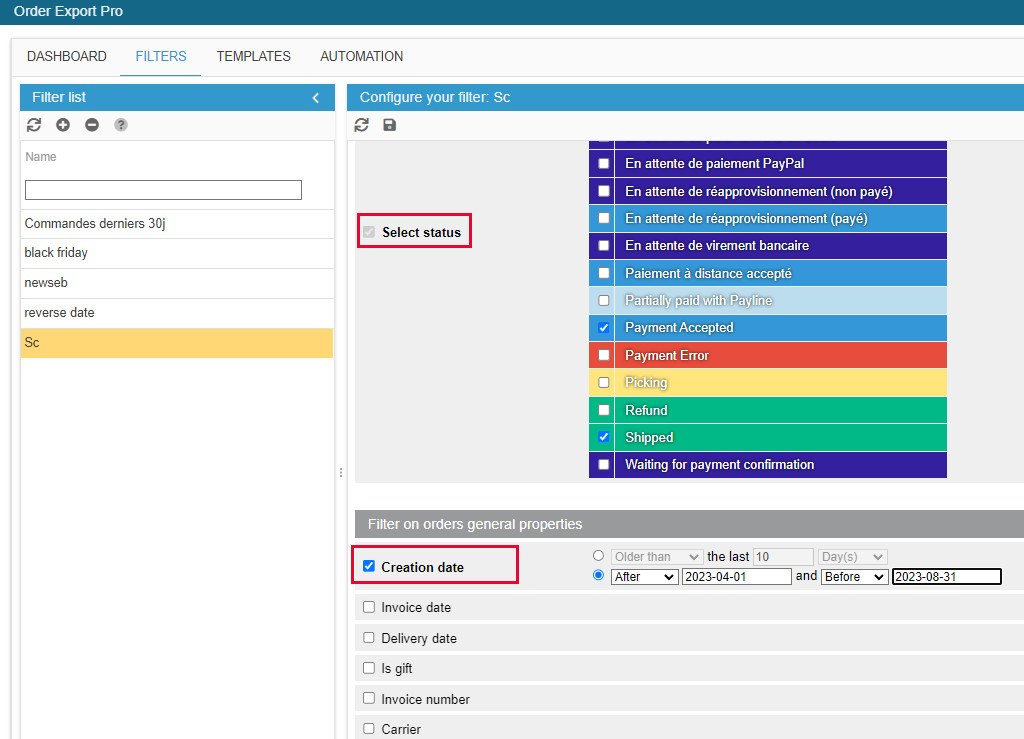The width and height of the screenshot is (1024, 739).
Task: Click the 2023-04-01 start date field
Action: pos(736,577)
